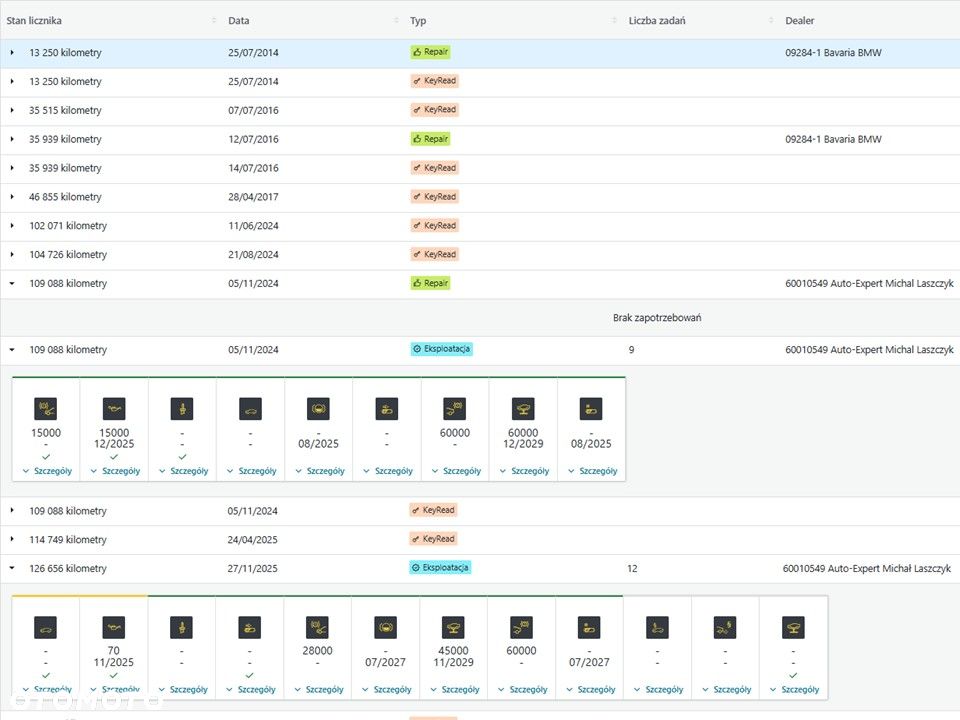Expand the 102 071 kilometry KeyRead row
Screen dimensions: 960x720
(12, 225)
